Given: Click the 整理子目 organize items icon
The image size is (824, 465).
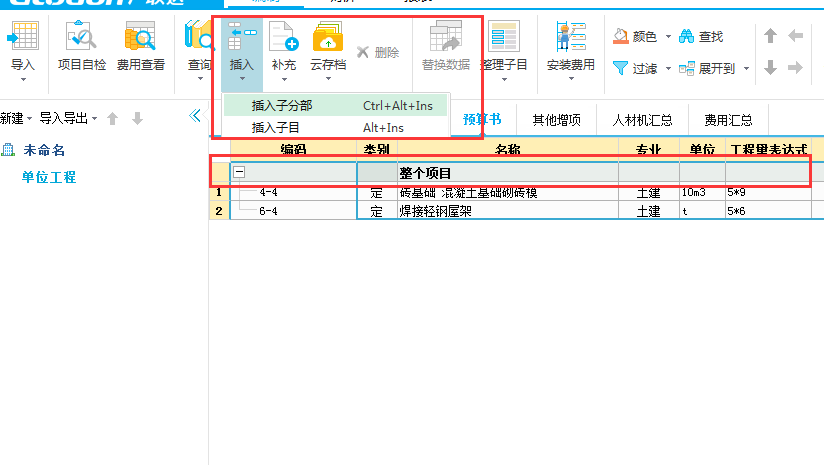Looking at the screenshot, I should [x=503, y=36].
